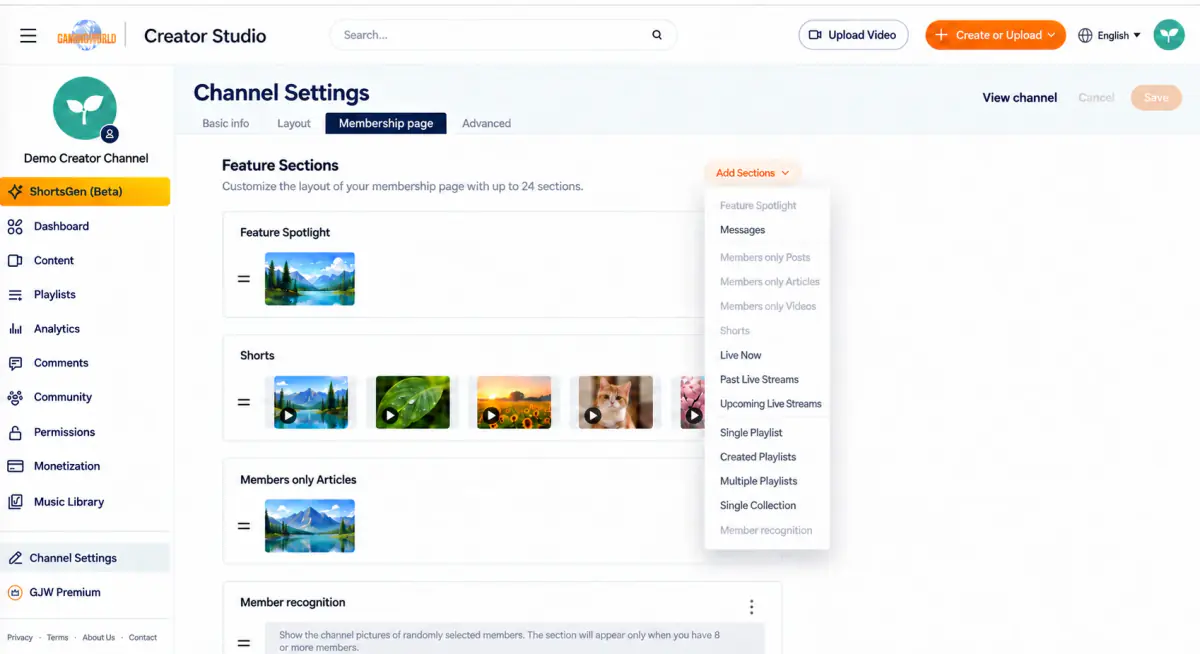Viewport: 1200px width, 654px height.
Task: Click the Feature Sections heading
Action: click(x=280, y=165)
